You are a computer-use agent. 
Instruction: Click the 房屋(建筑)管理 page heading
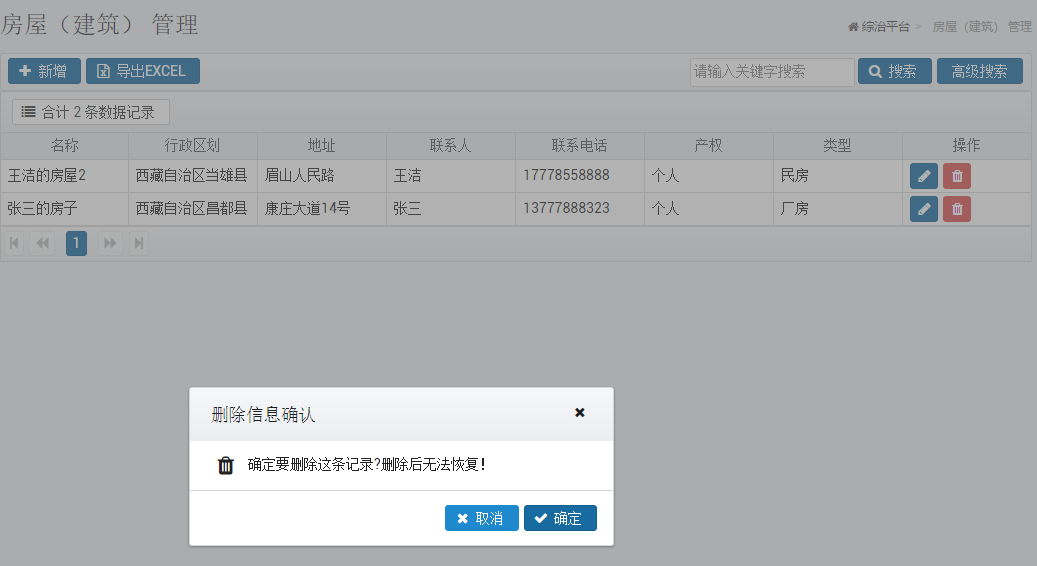coord(100,25)
